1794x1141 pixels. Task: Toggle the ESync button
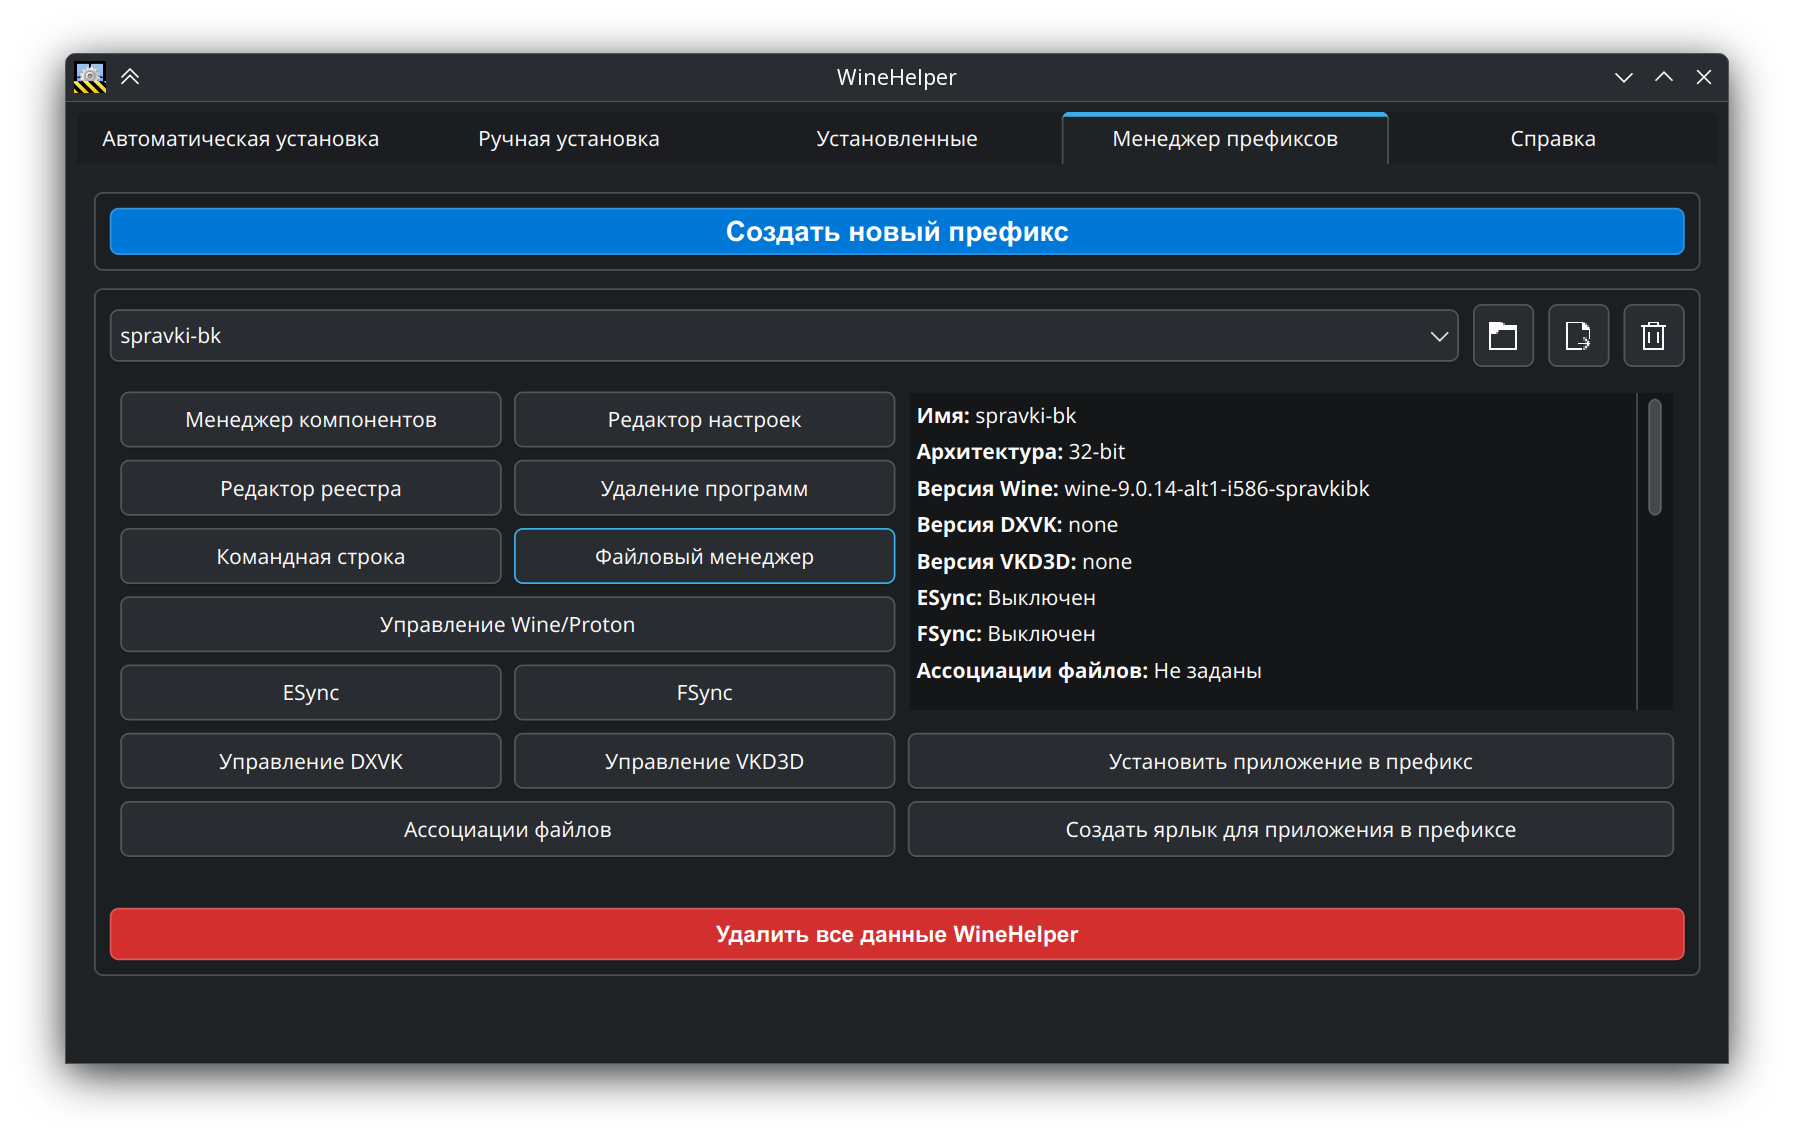[310, 693]
